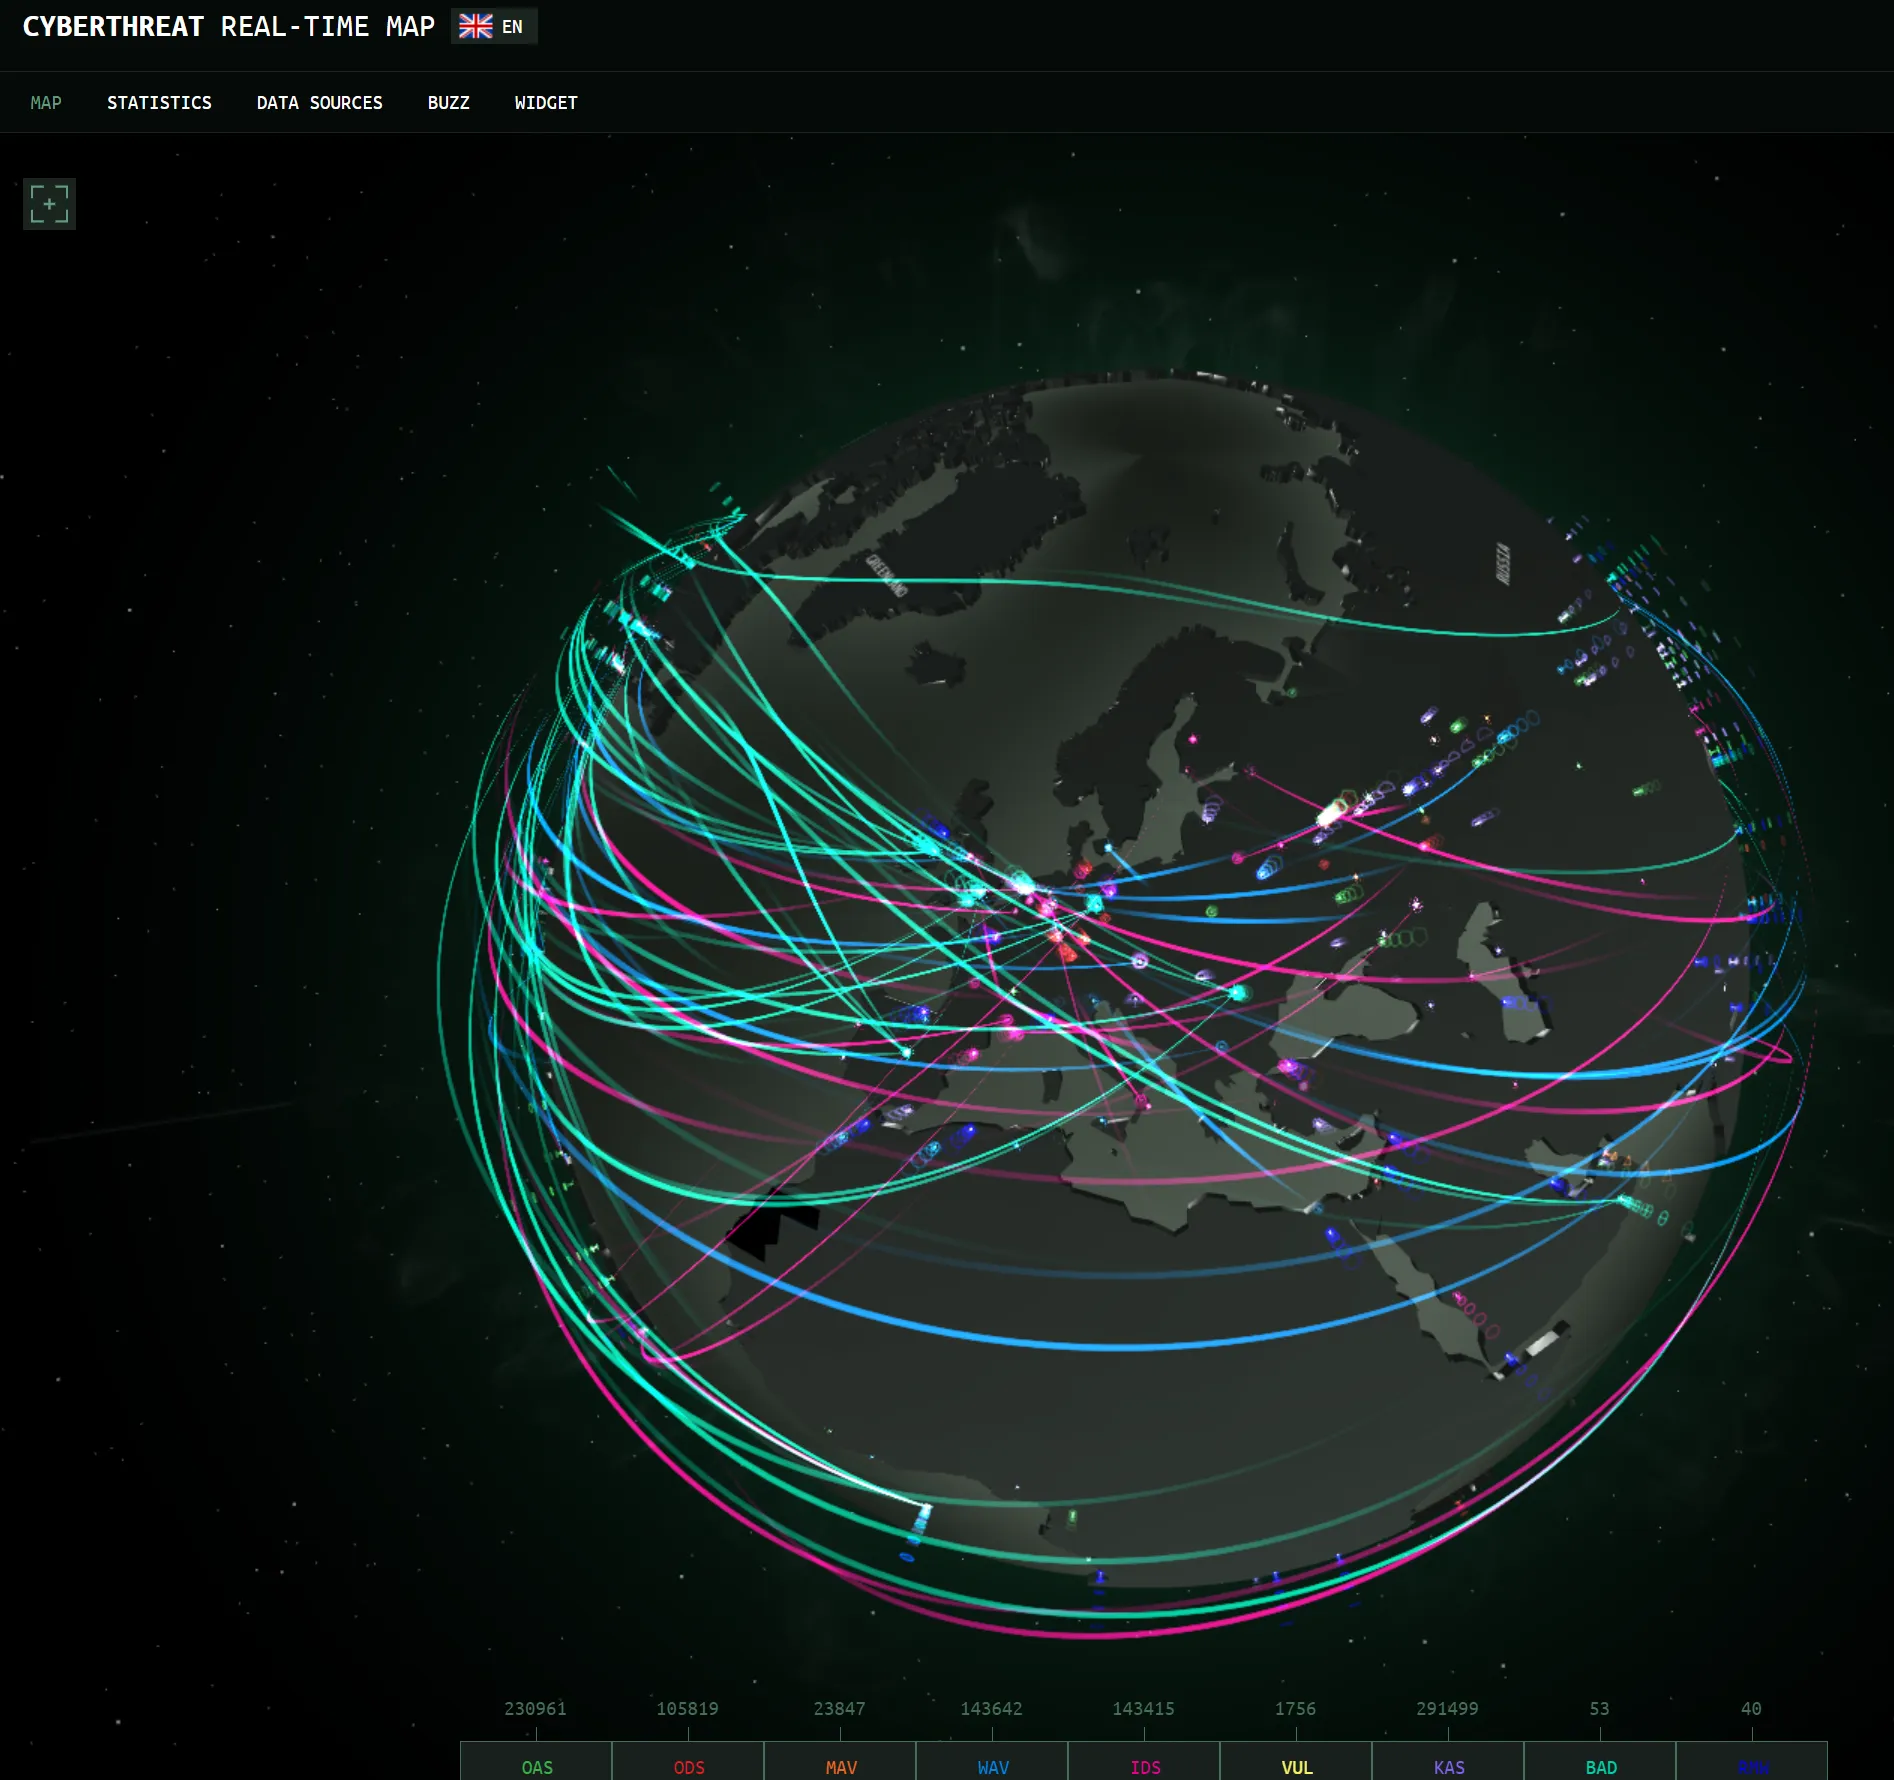Open the DATA SOURCES tab
The width and height of the screenshot is (1894, 1780).
(x=319, y=102)
